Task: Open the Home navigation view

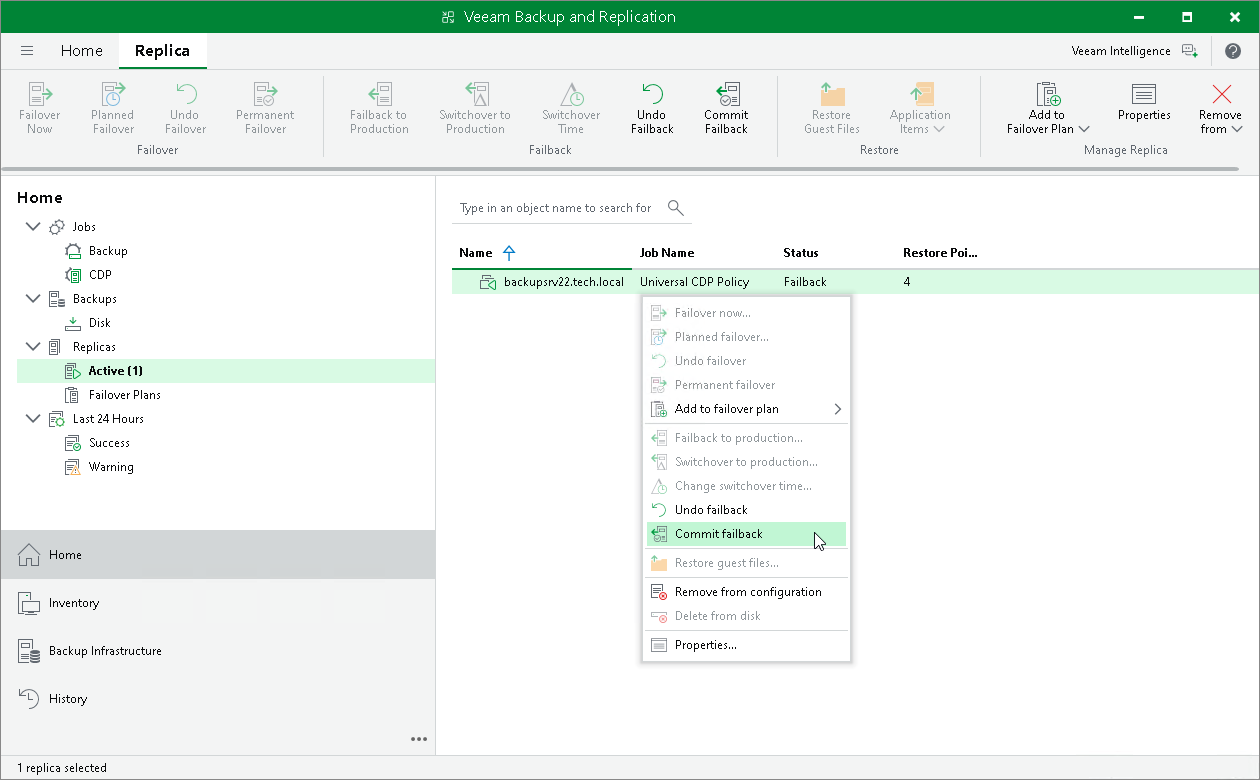Action: pos(218,555)
